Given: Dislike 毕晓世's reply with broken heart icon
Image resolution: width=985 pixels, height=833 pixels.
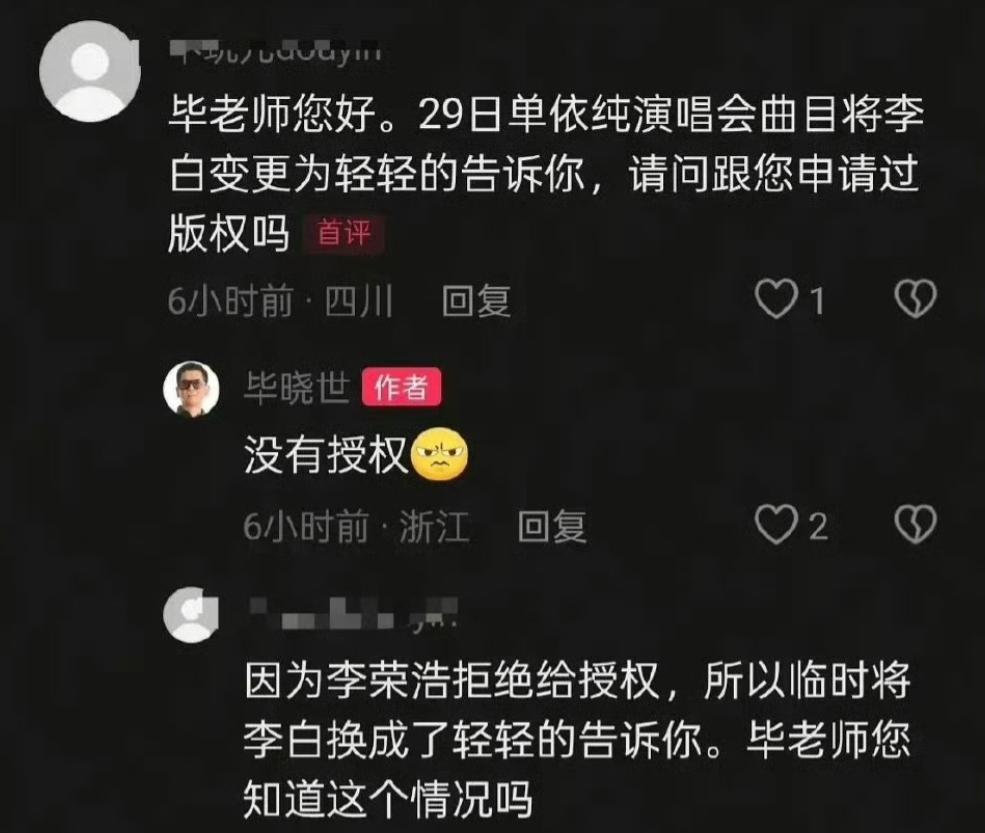Looking at the screenshot, I should click(915, 525).
